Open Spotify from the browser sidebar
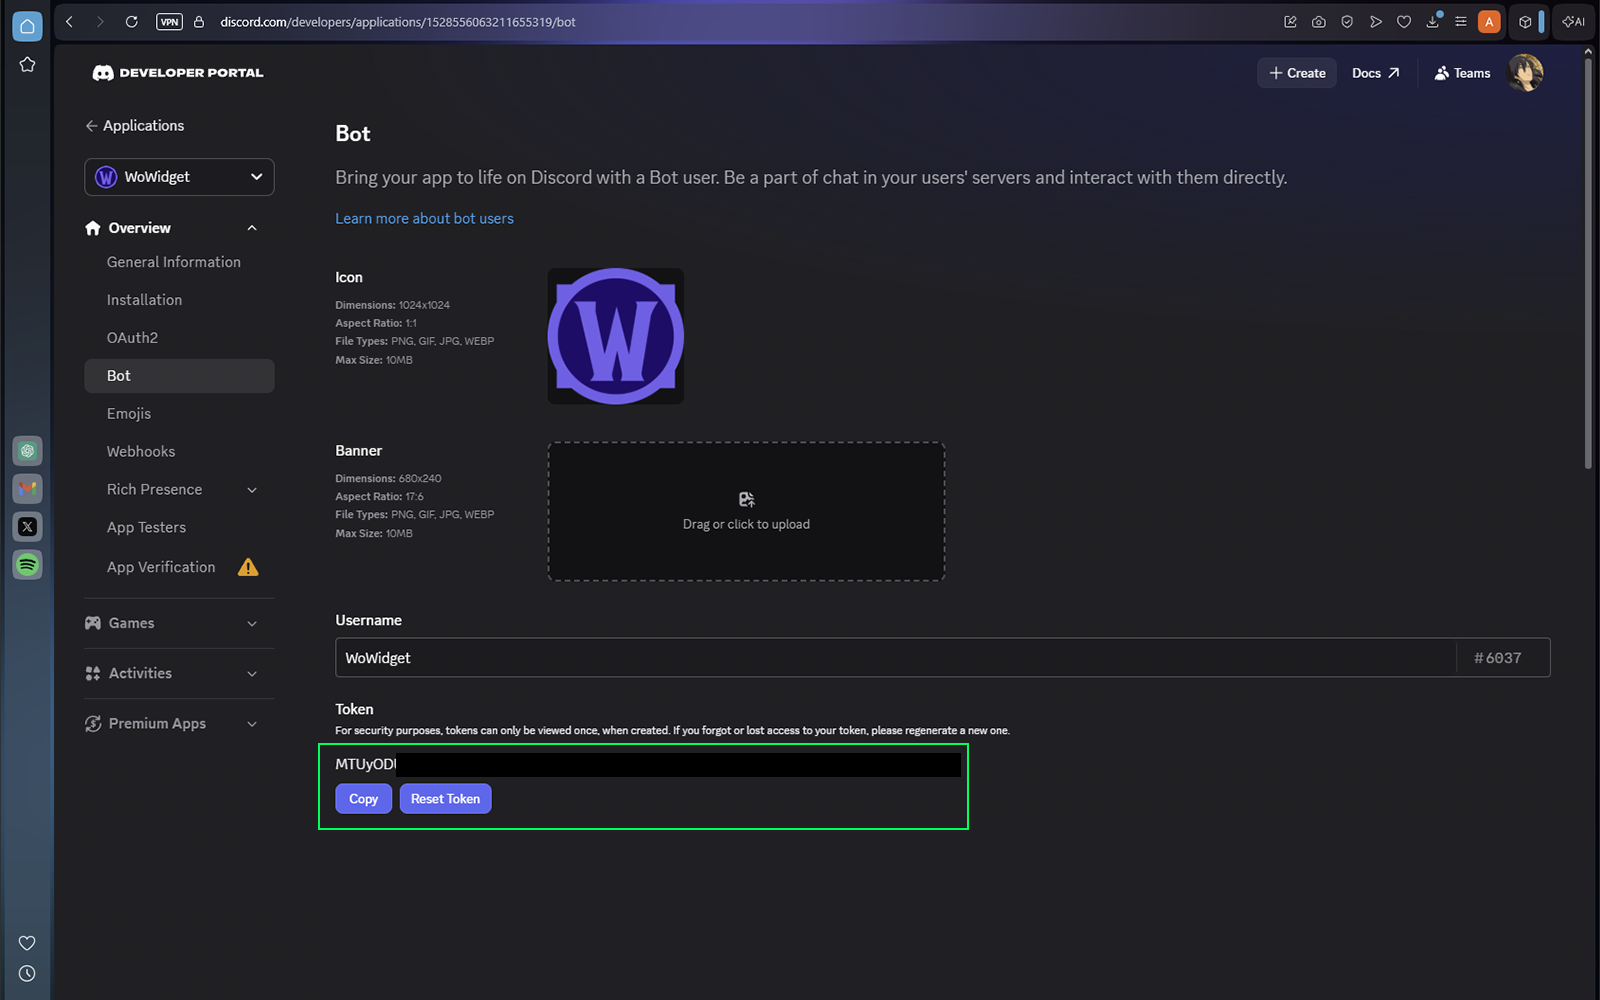The height and width of the screenshot is (1000, 1600). [x=27, y=565]
